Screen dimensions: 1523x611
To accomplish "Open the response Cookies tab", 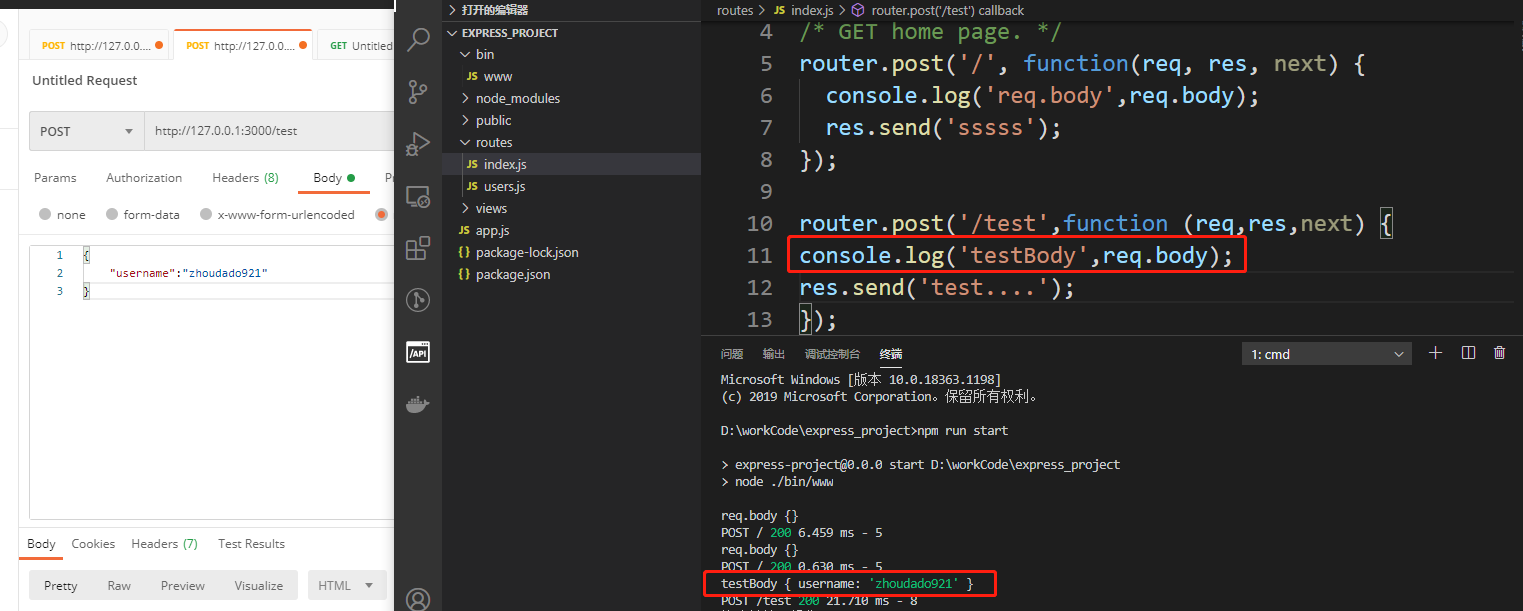I will point(93,544).
